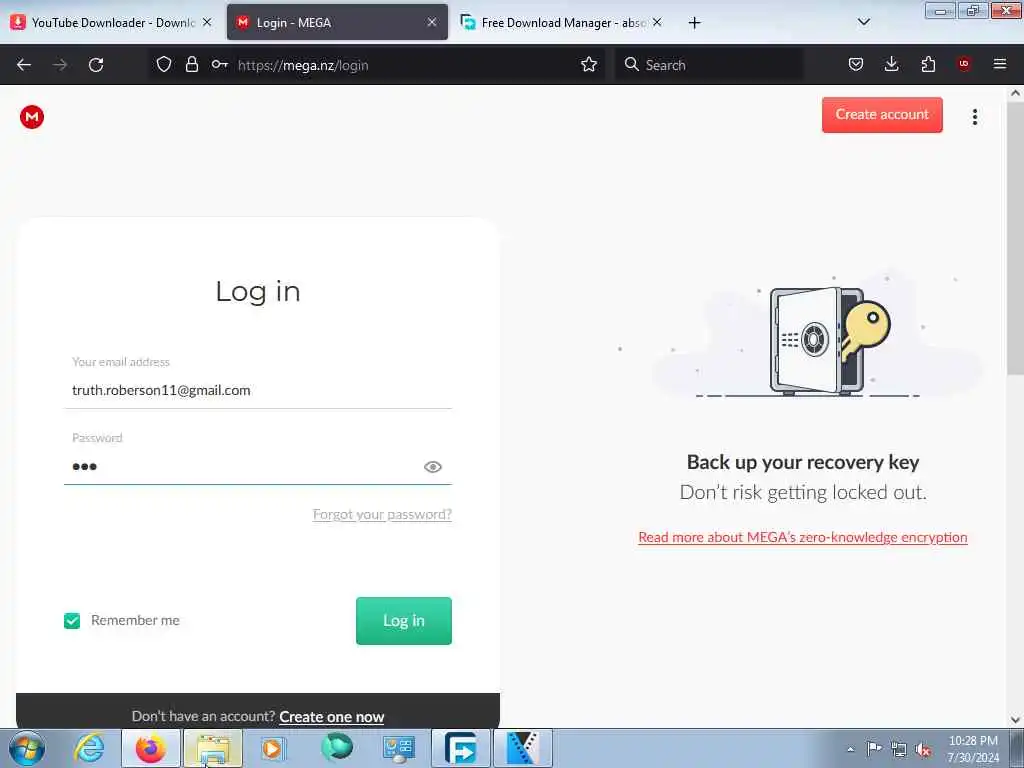
Task: Launch Internet Explorer from the taskbar
Action: pos(89,748)
